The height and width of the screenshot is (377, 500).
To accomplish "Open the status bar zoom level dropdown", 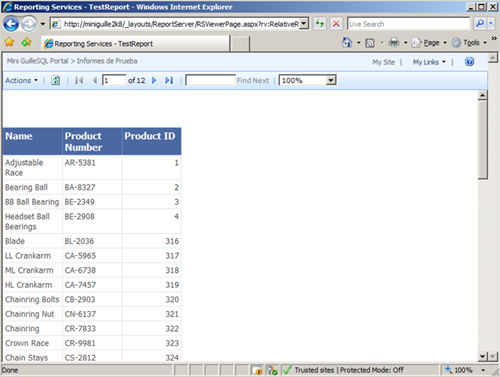I will [x=483, y=370].
